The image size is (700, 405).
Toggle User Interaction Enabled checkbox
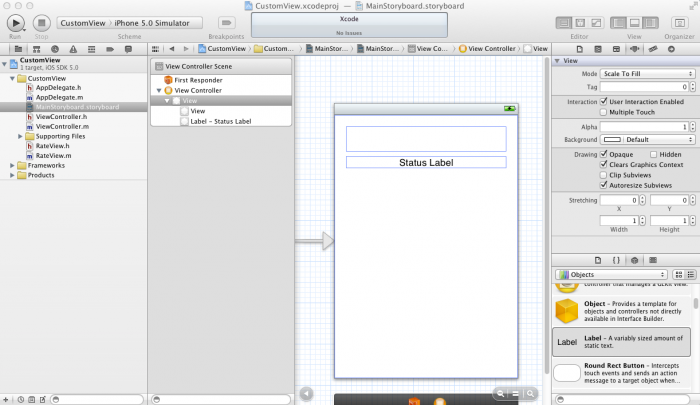point(604,101)
